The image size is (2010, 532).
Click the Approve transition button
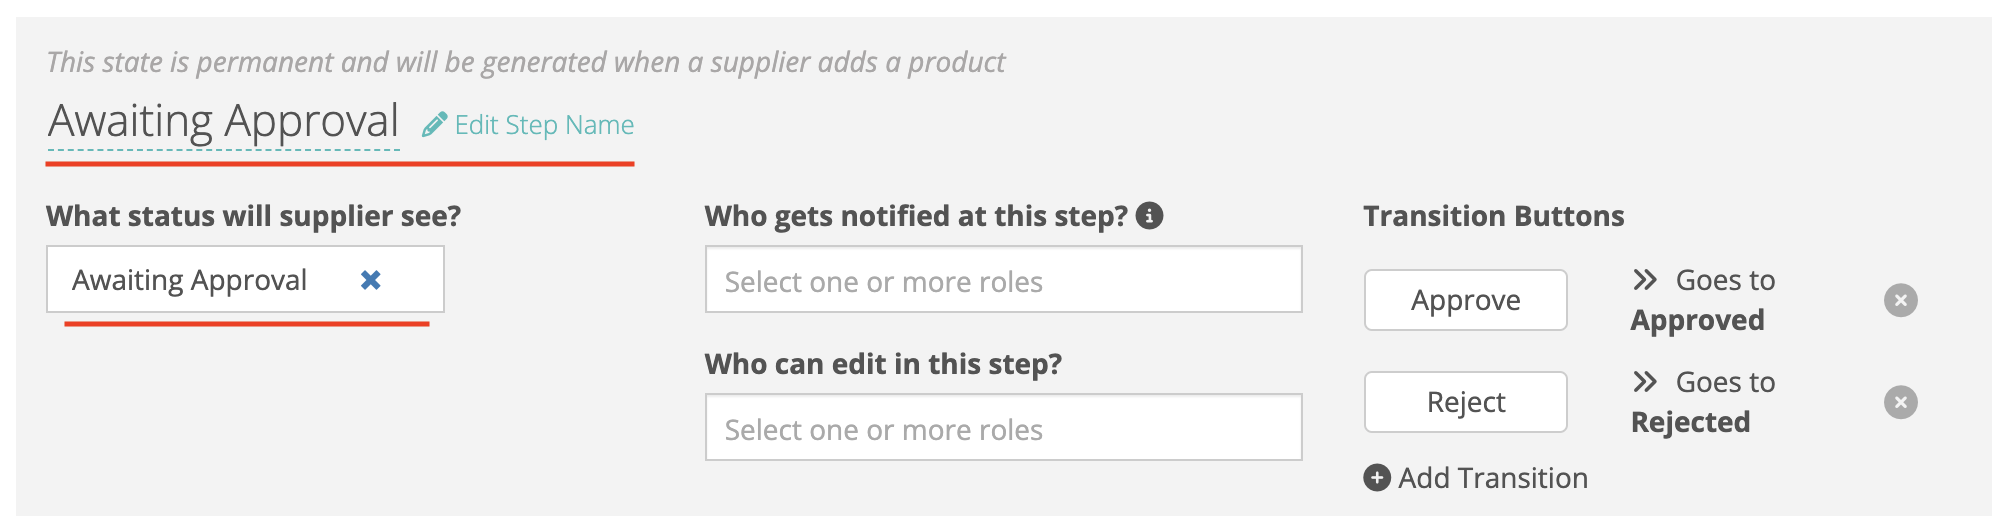pyautogui.click(x=1466, y=300)
